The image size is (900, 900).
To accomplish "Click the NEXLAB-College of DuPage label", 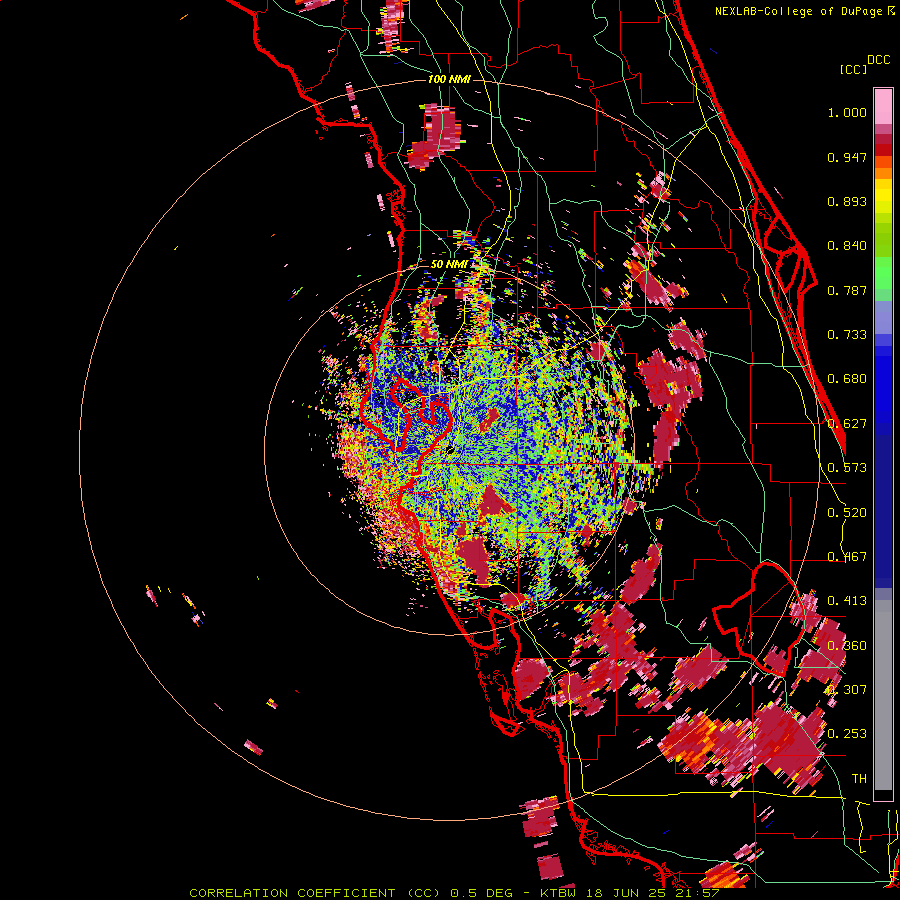I will pyautogui.click(x=798, y=11).
